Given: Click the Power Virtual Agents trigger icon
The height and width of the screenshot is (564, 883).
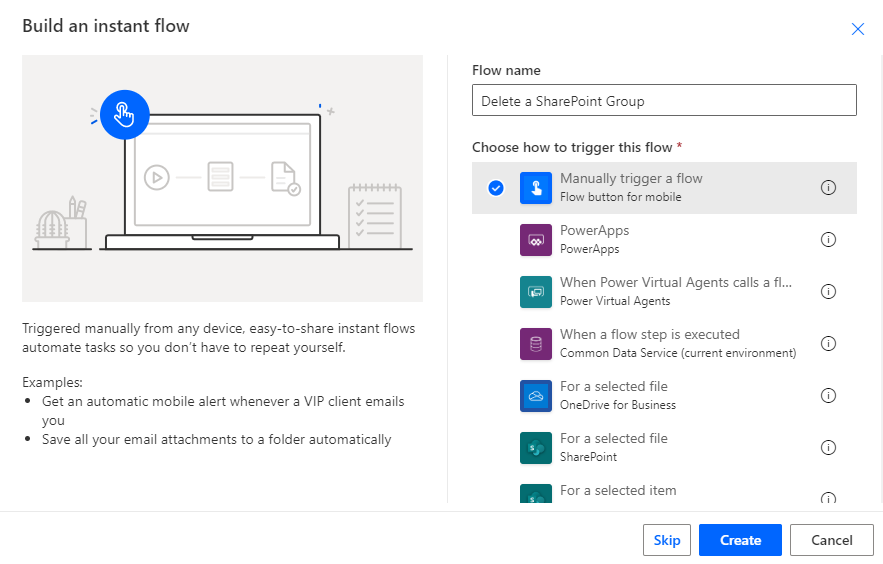Looking at the screenshot, I should click(x=536, y=292).
